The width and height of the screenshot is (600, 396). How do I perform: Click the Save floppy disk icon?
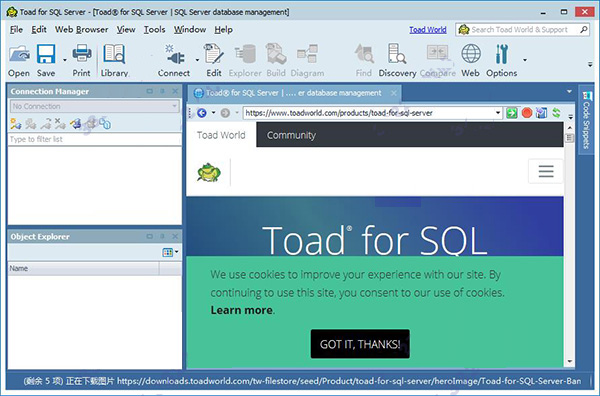pyautogui.click(x=46, y=54)
